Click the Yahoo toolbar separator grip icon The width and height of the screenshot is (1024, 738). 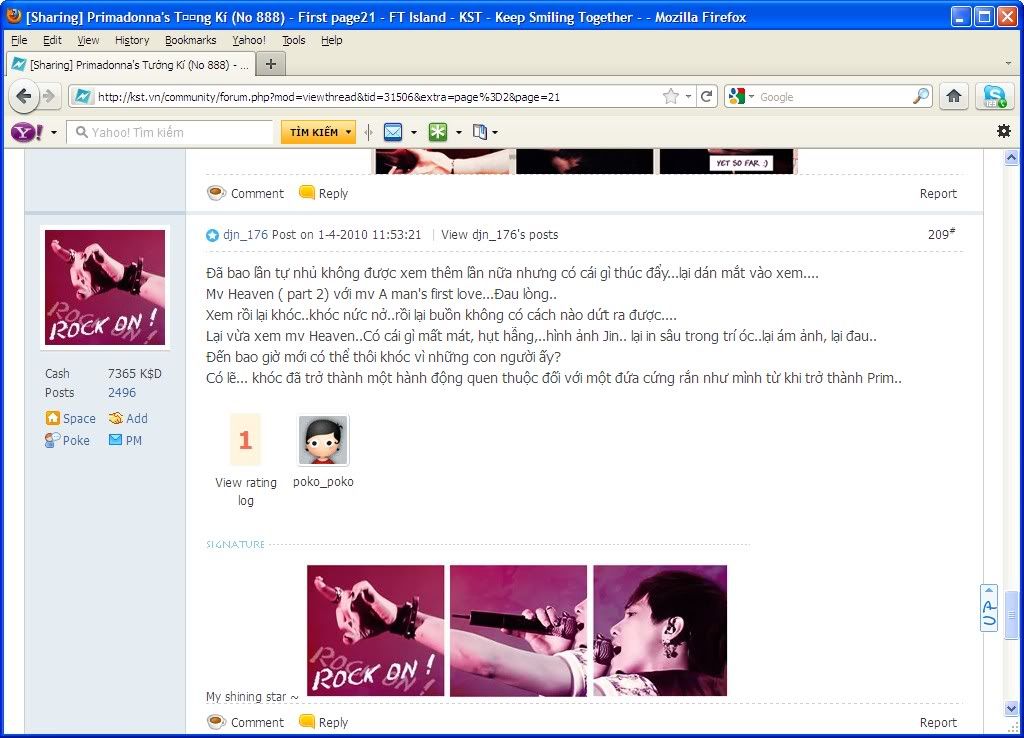click(368, 133)
